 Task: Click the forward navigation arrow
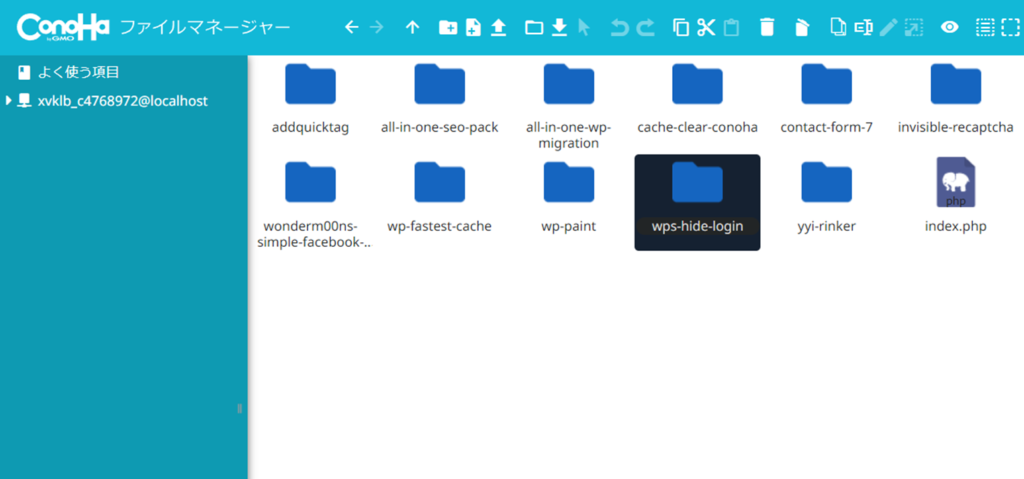[377, 27]
